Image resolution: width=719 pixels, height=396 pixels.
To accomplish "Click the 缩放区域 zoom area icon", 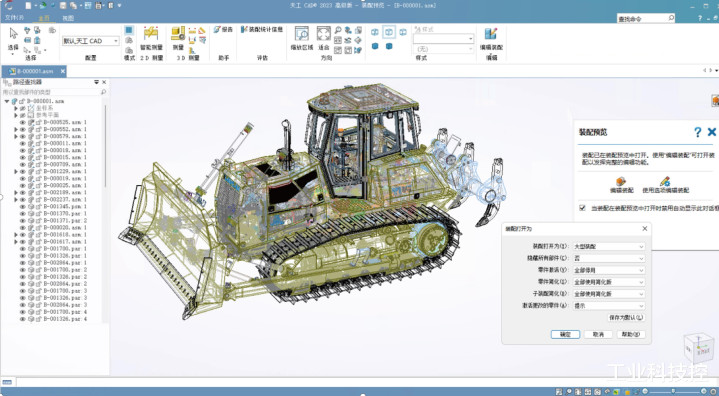I will (x=302, y=34).
